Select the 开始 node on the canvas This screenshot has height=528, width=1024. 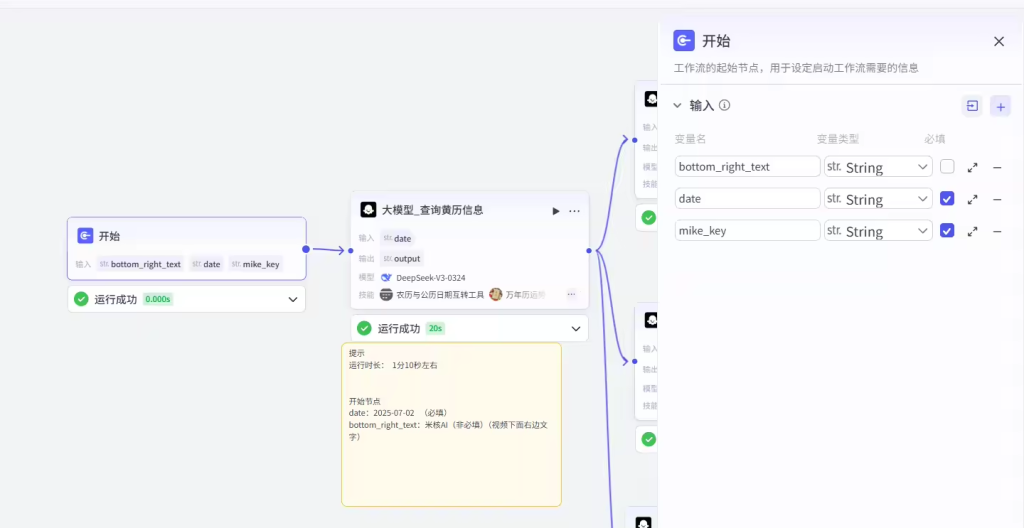[186, 237]
